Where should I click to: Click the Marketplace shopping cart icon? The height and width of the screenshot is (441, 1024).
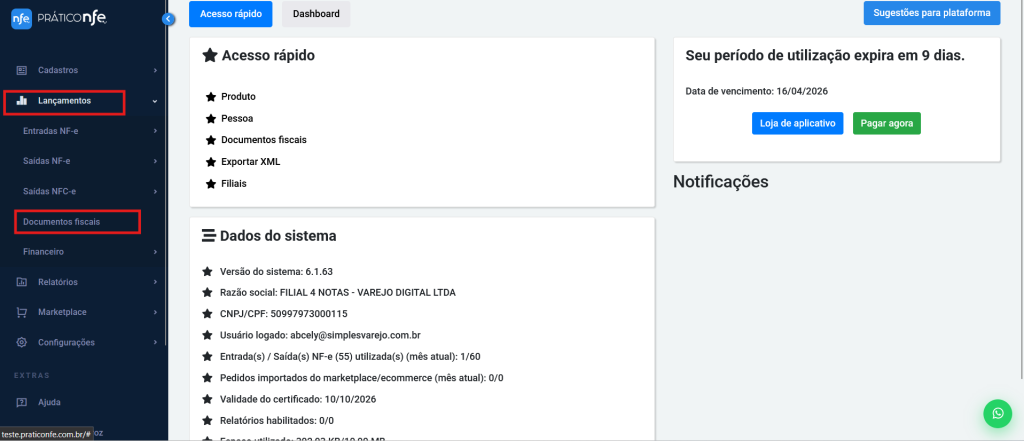tap(21, 312)
